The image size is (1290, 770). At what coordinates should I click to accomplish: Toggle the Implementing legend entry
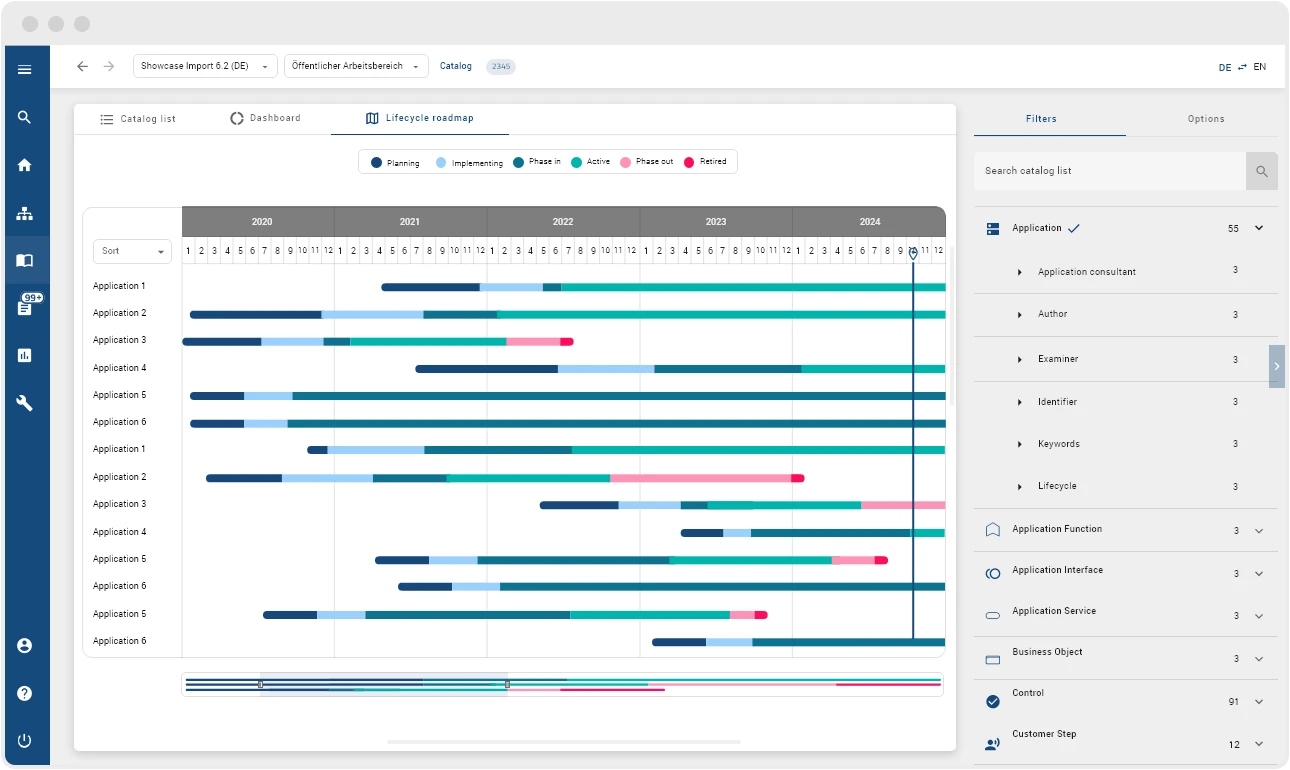(x=470, y=162)
